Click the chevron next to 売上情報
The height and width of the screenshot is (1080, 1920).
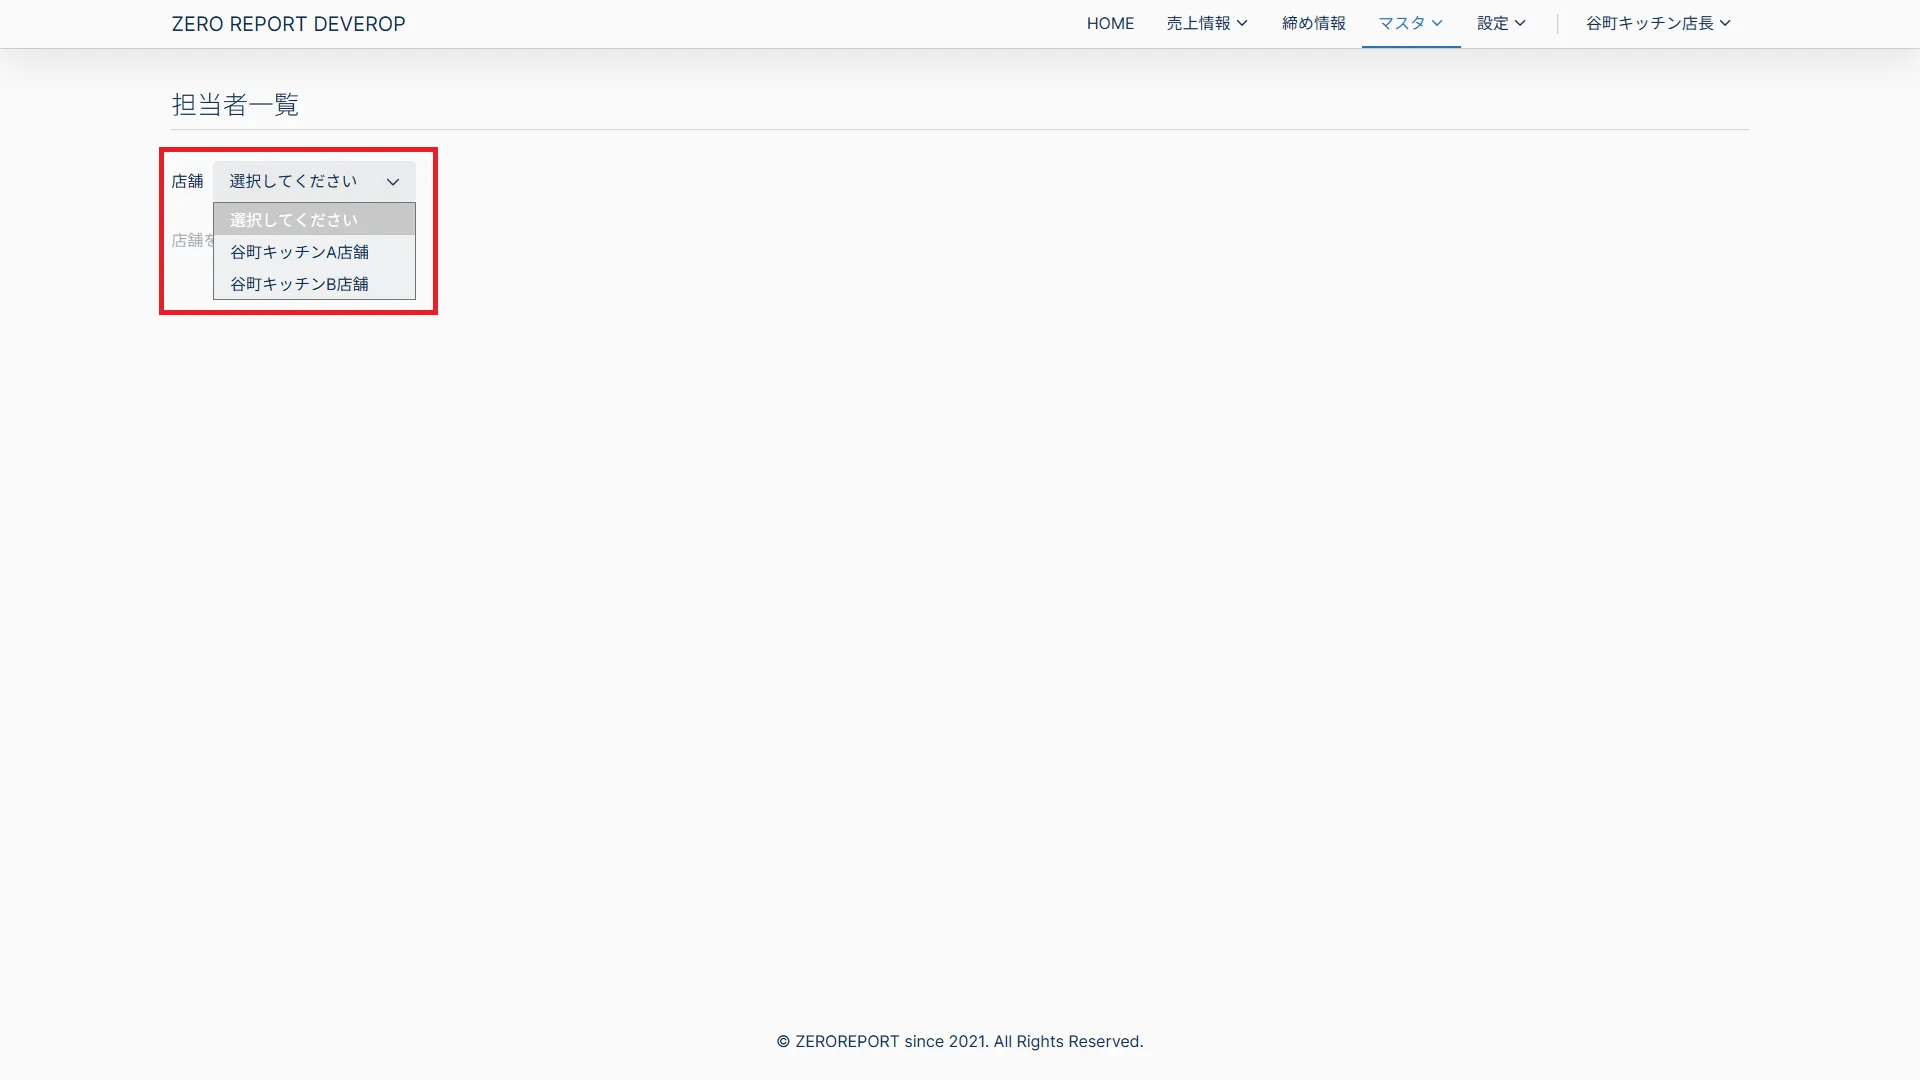coord(1242,24)
